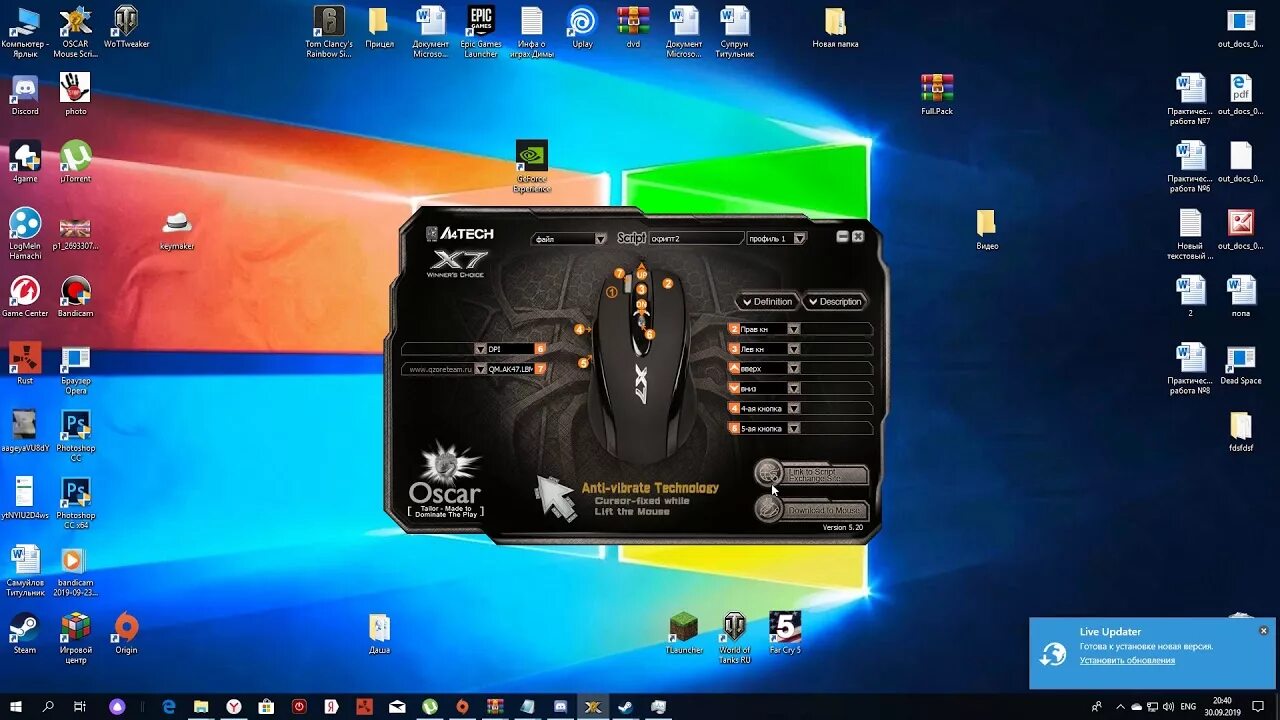This screenshot has height=720, width=1280.
Task: Select Full.Pack archive on desktop
Action: click(937, 95)
